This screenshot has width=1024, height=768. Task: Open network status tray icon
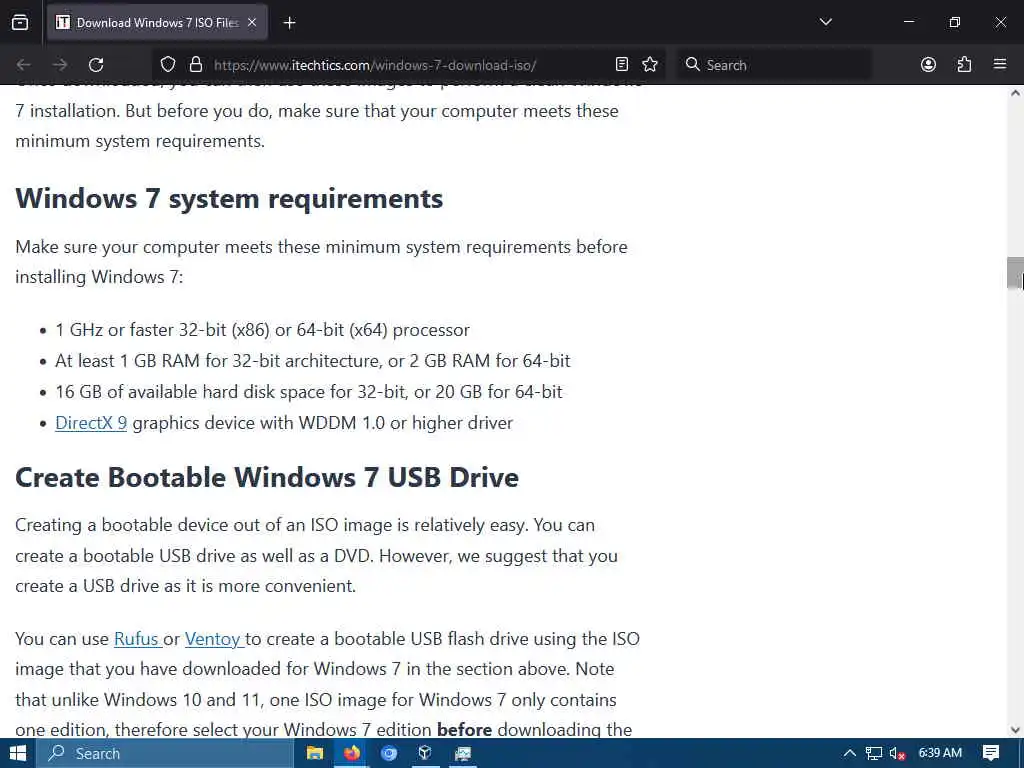(x=874, y=754)
